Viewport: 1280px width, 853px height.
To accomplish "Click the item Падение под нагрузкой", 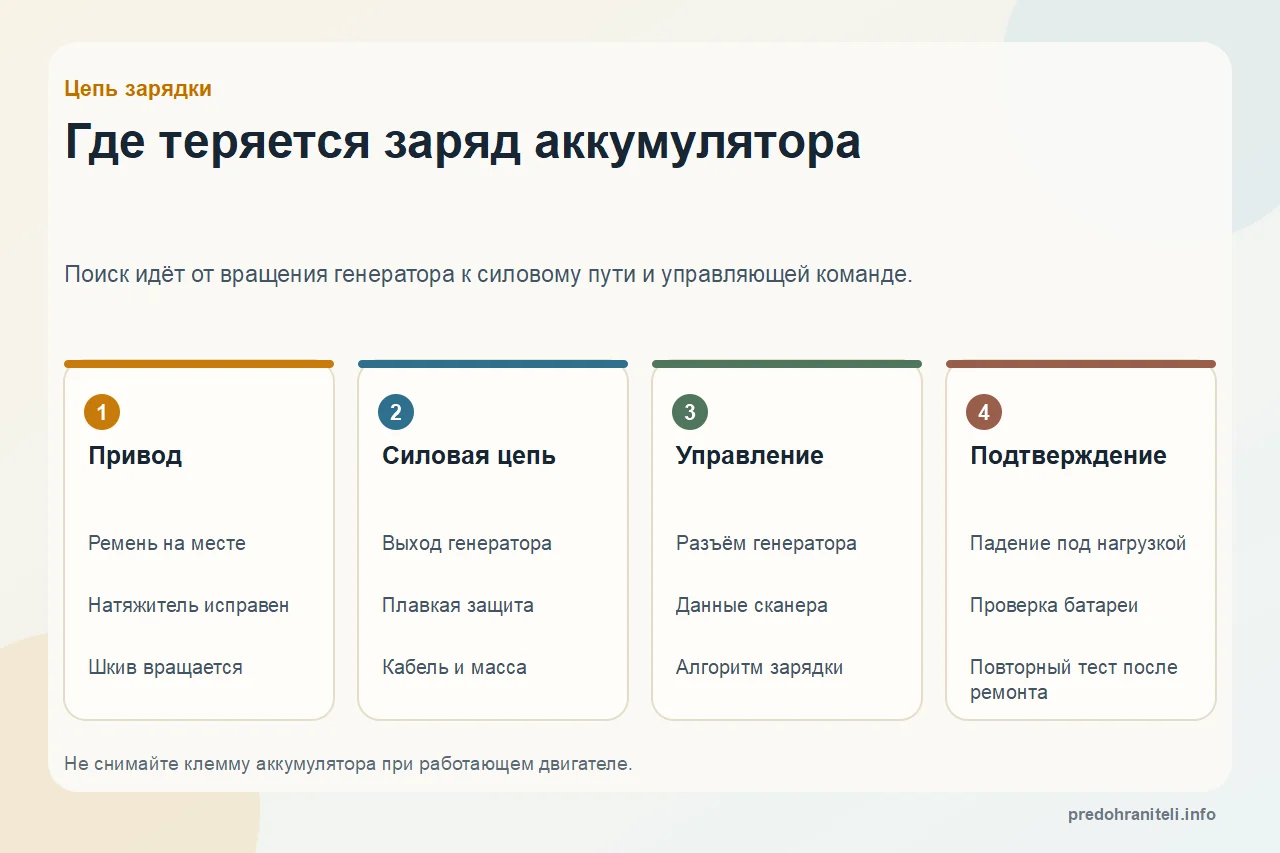I will 1078,543.
